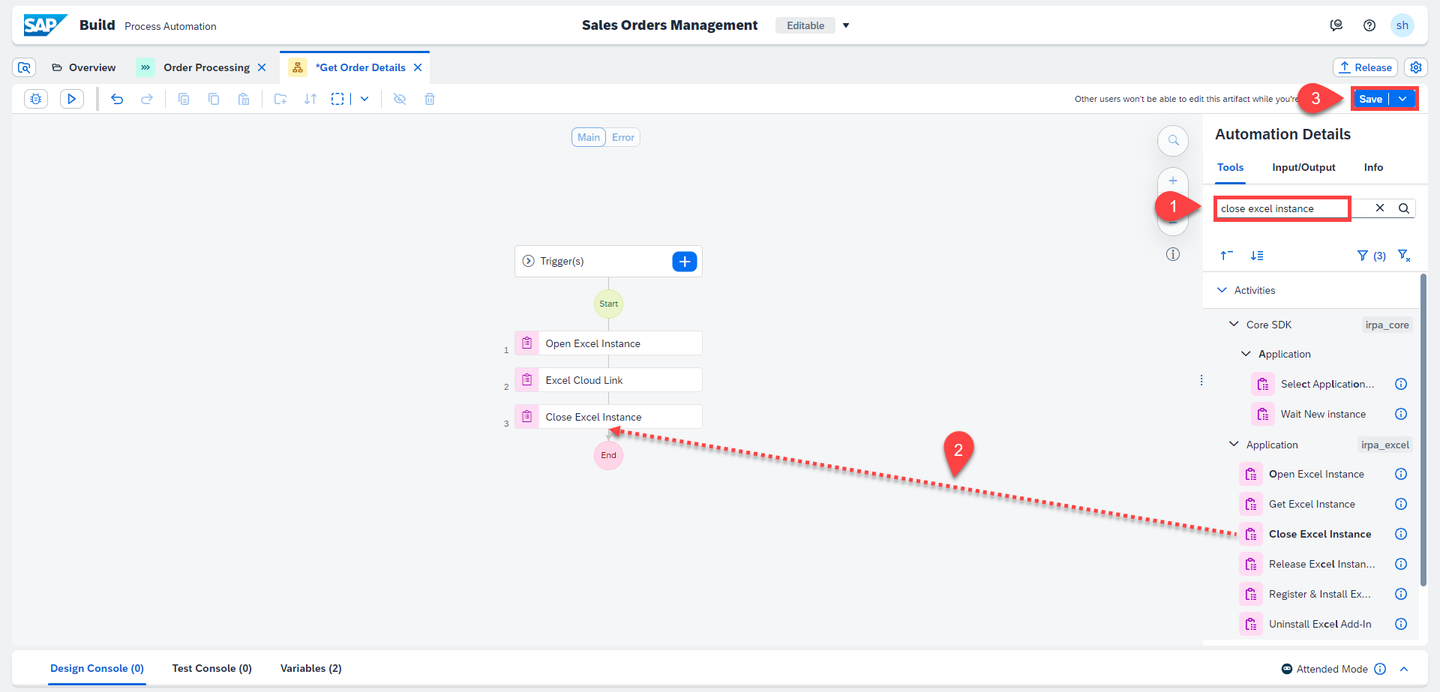Screen dimensions: 1440x692
Task: Run the automation with the play icon
Action: [x=71, y=99]
